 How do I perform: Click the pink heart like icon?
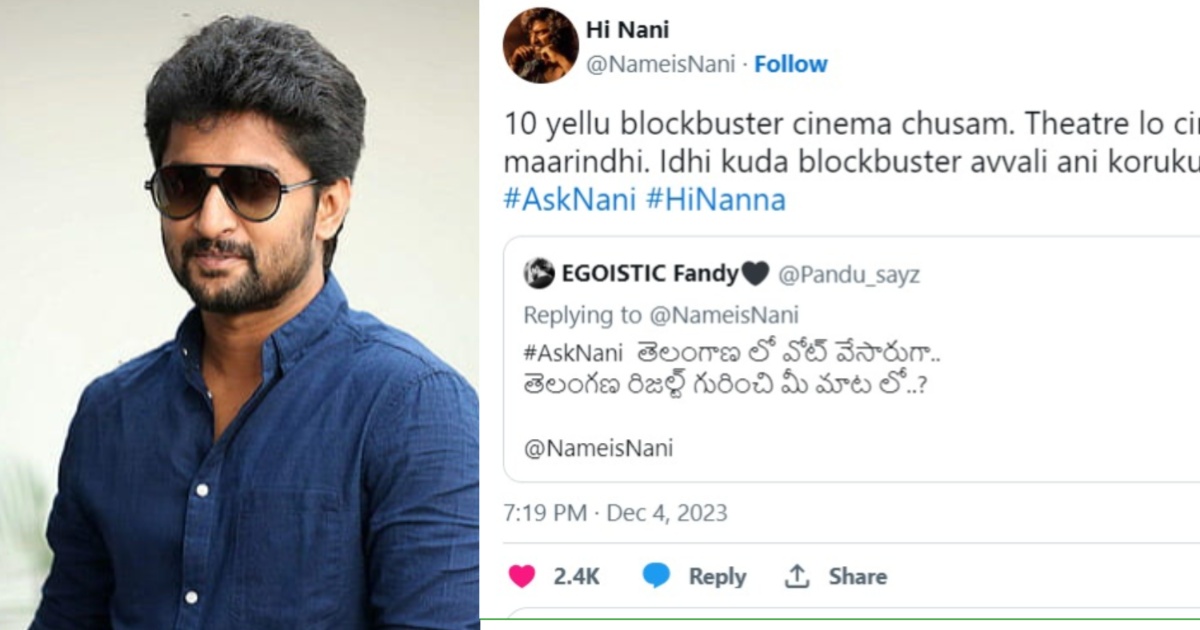tap(521, 576)
